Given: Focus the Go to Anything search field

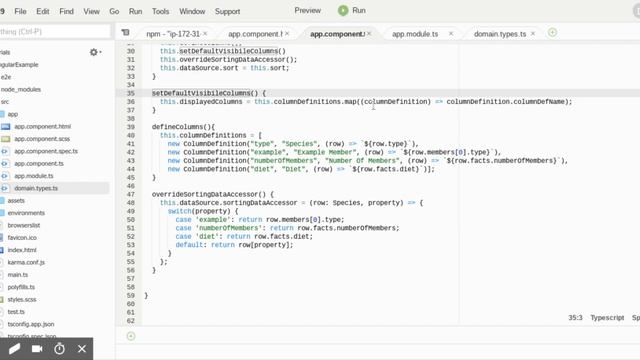Looking at the screenshot, I should click(x=54, y=31).
